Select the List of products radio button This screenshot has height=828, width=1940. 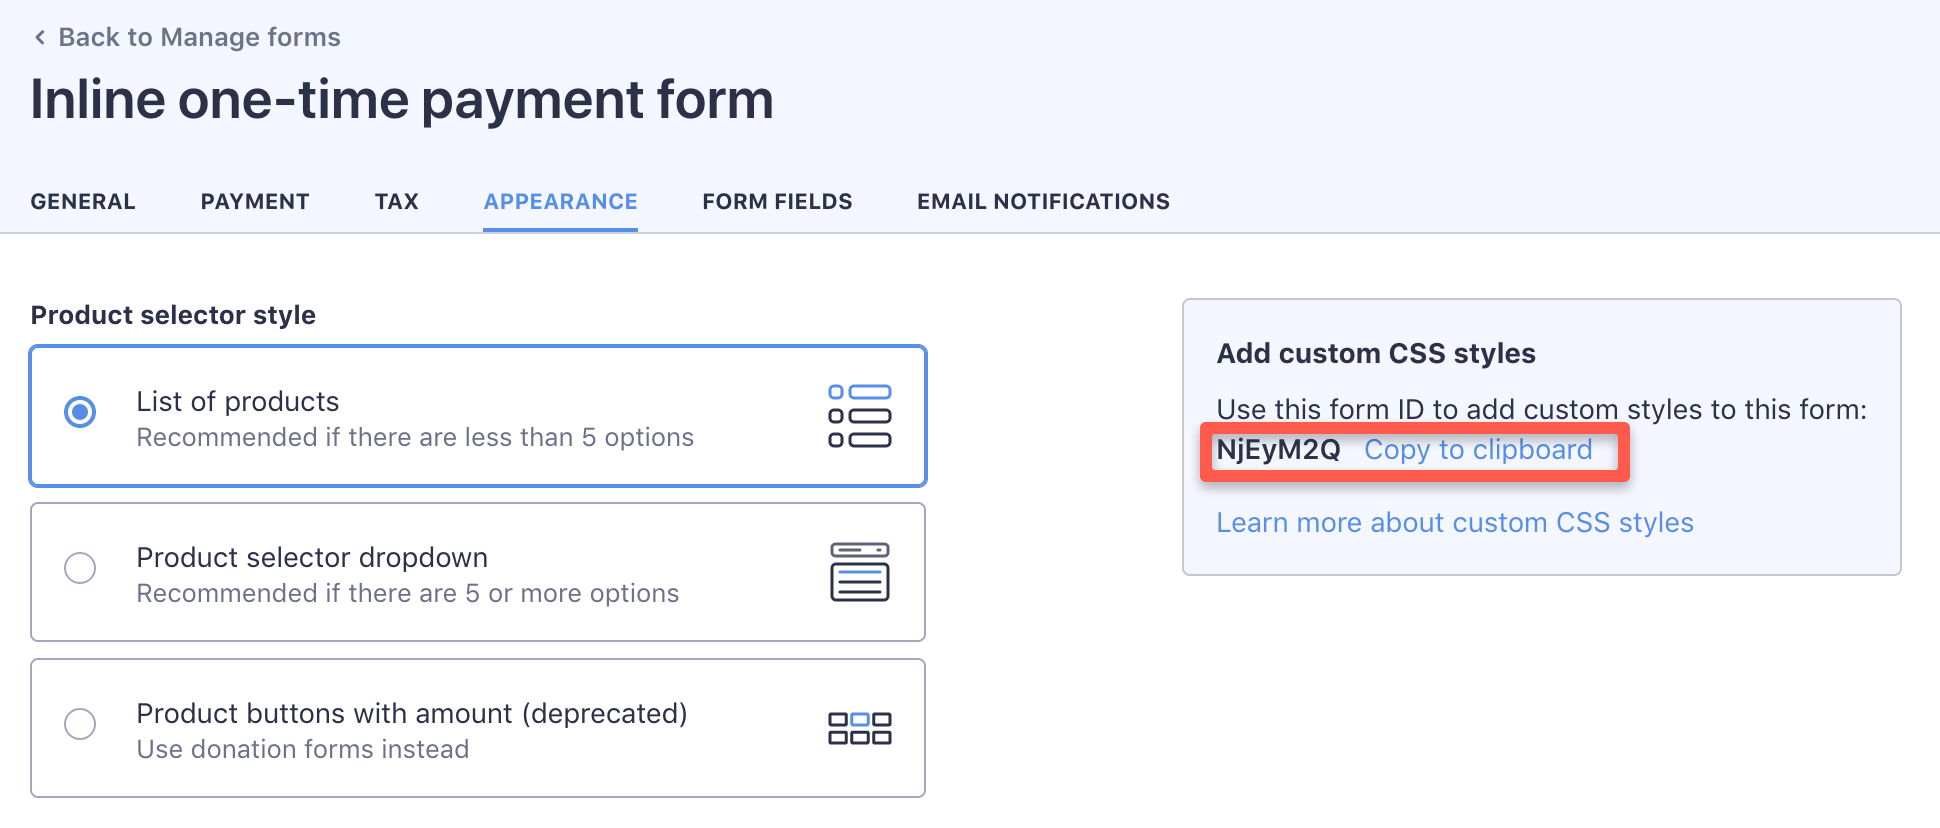click(80, 412)
